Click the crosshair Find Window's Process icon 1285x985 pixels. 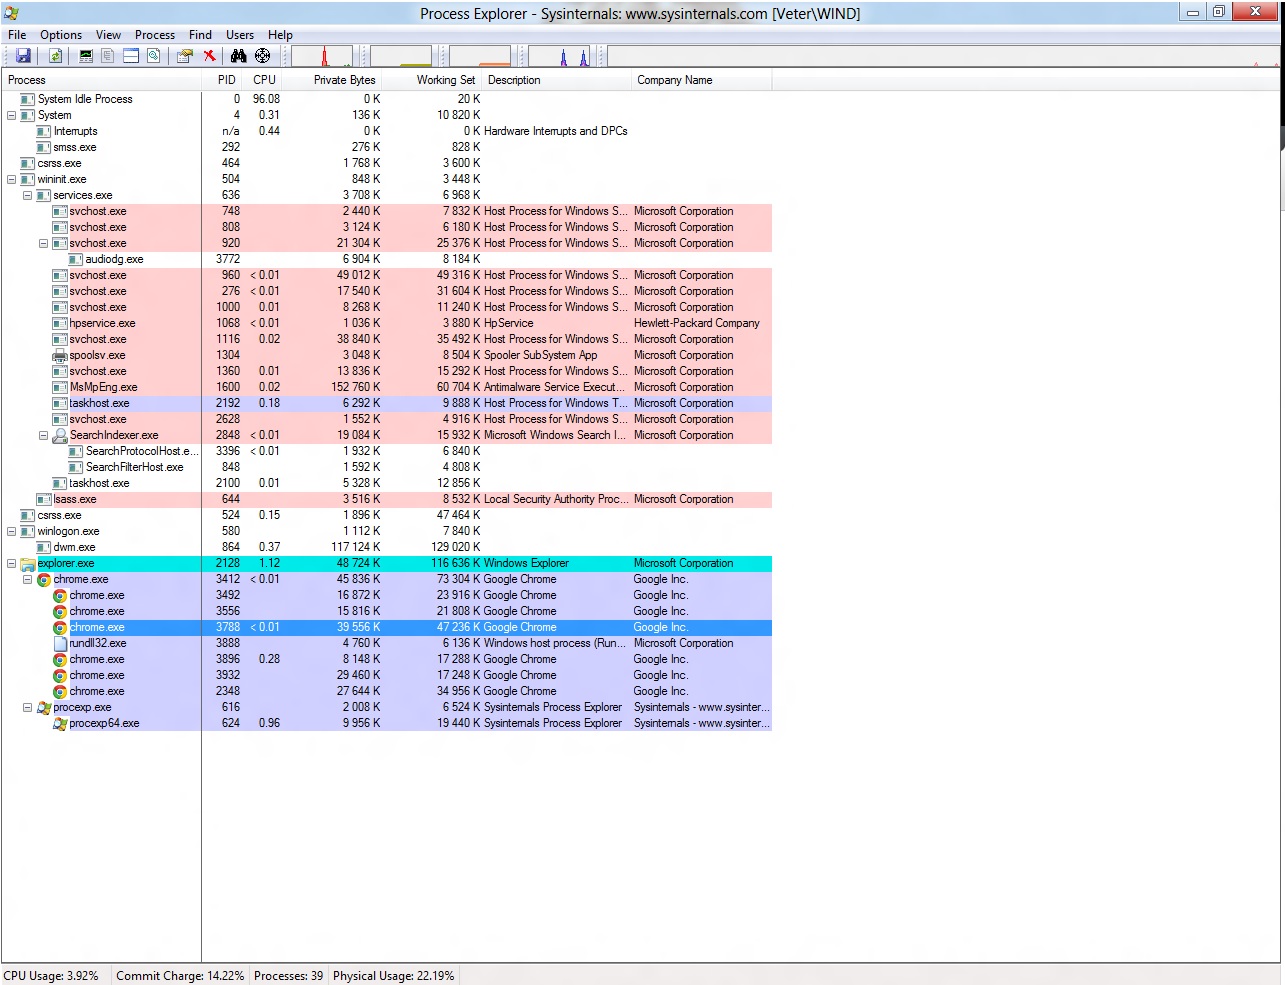(x=262, y=56)
